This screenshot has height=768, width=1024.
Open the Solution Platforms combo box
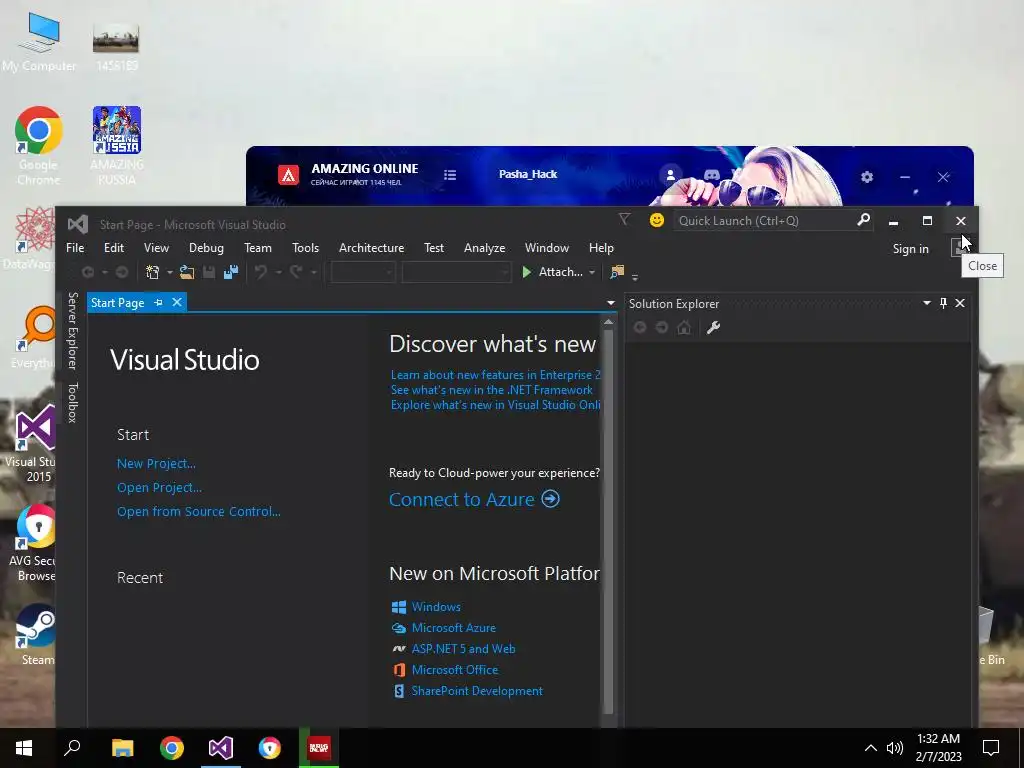(x=456, y=272)
